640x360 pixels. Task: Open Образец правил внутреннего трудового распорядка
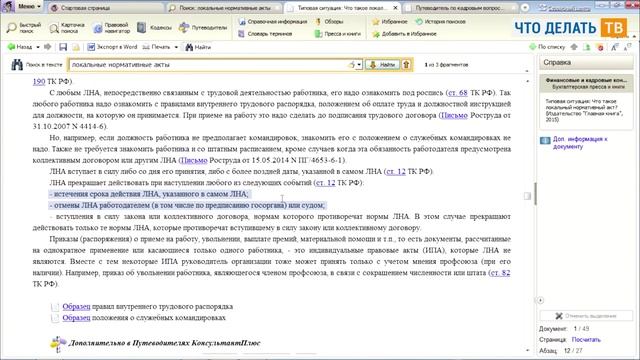76,306
